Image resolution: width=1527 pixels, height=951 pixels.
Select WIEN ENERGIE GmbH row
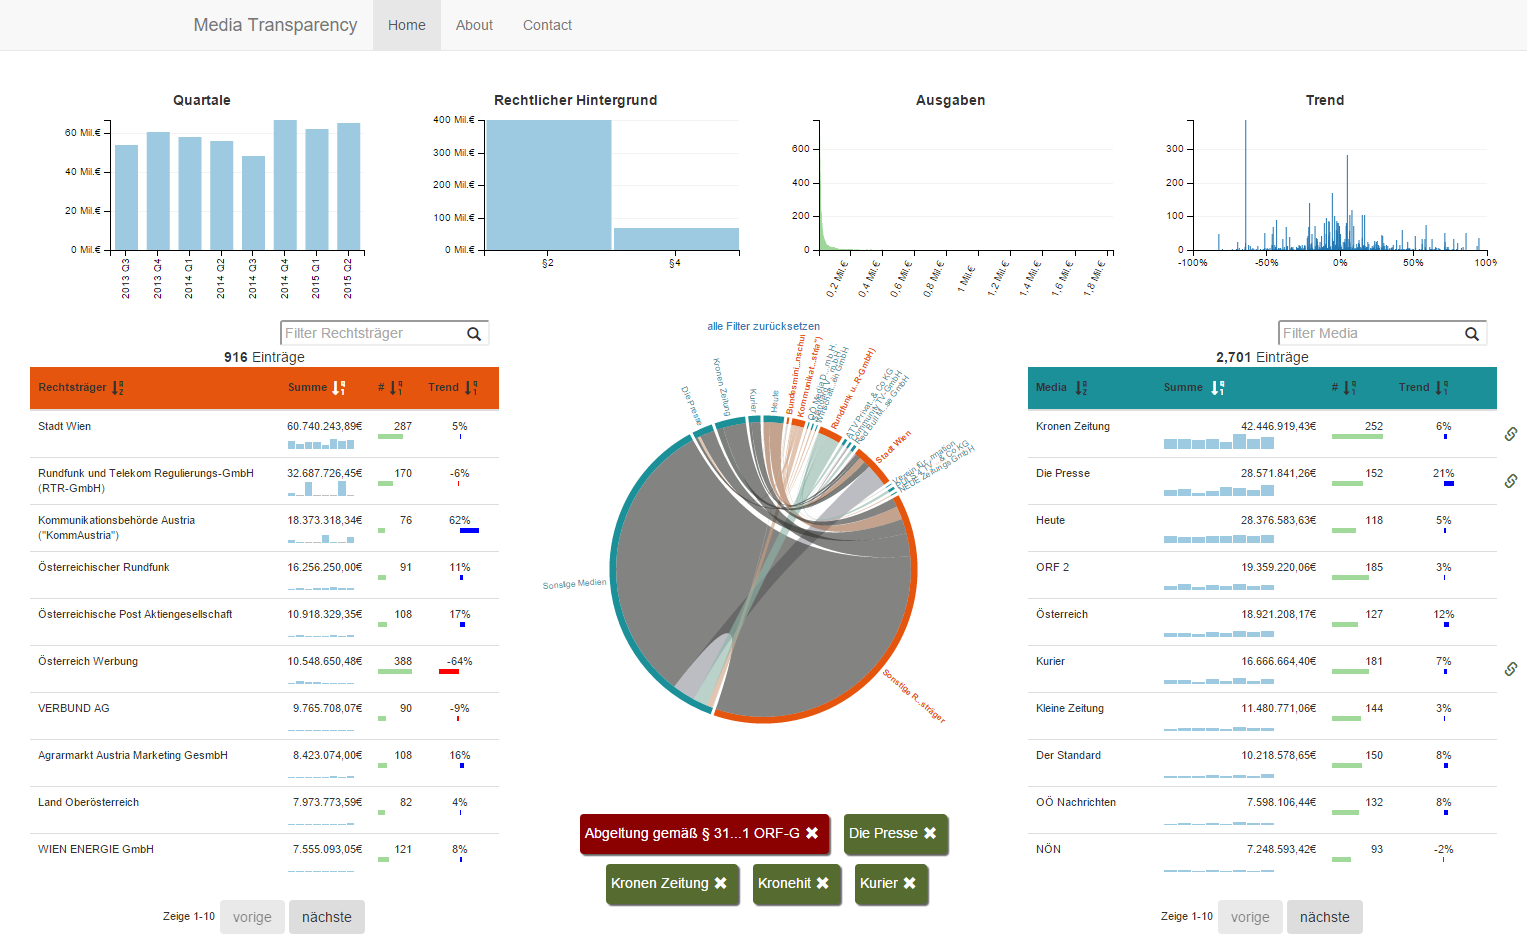[x=264, y=857]
